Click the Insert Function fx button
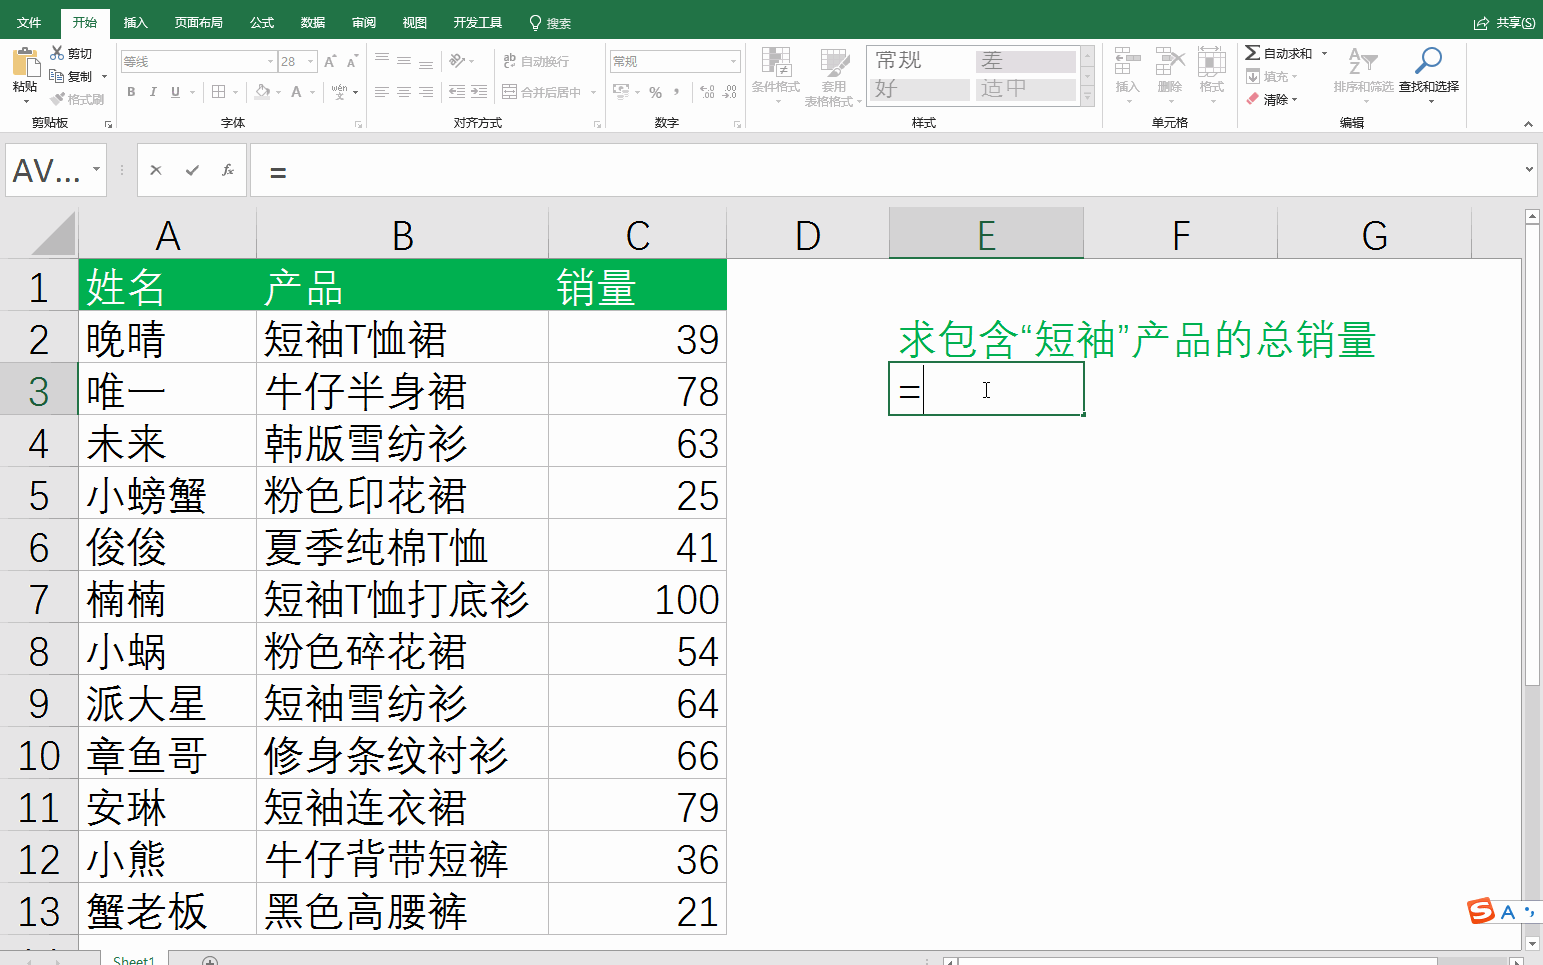 pyautogui.click(x=228, y=170)
